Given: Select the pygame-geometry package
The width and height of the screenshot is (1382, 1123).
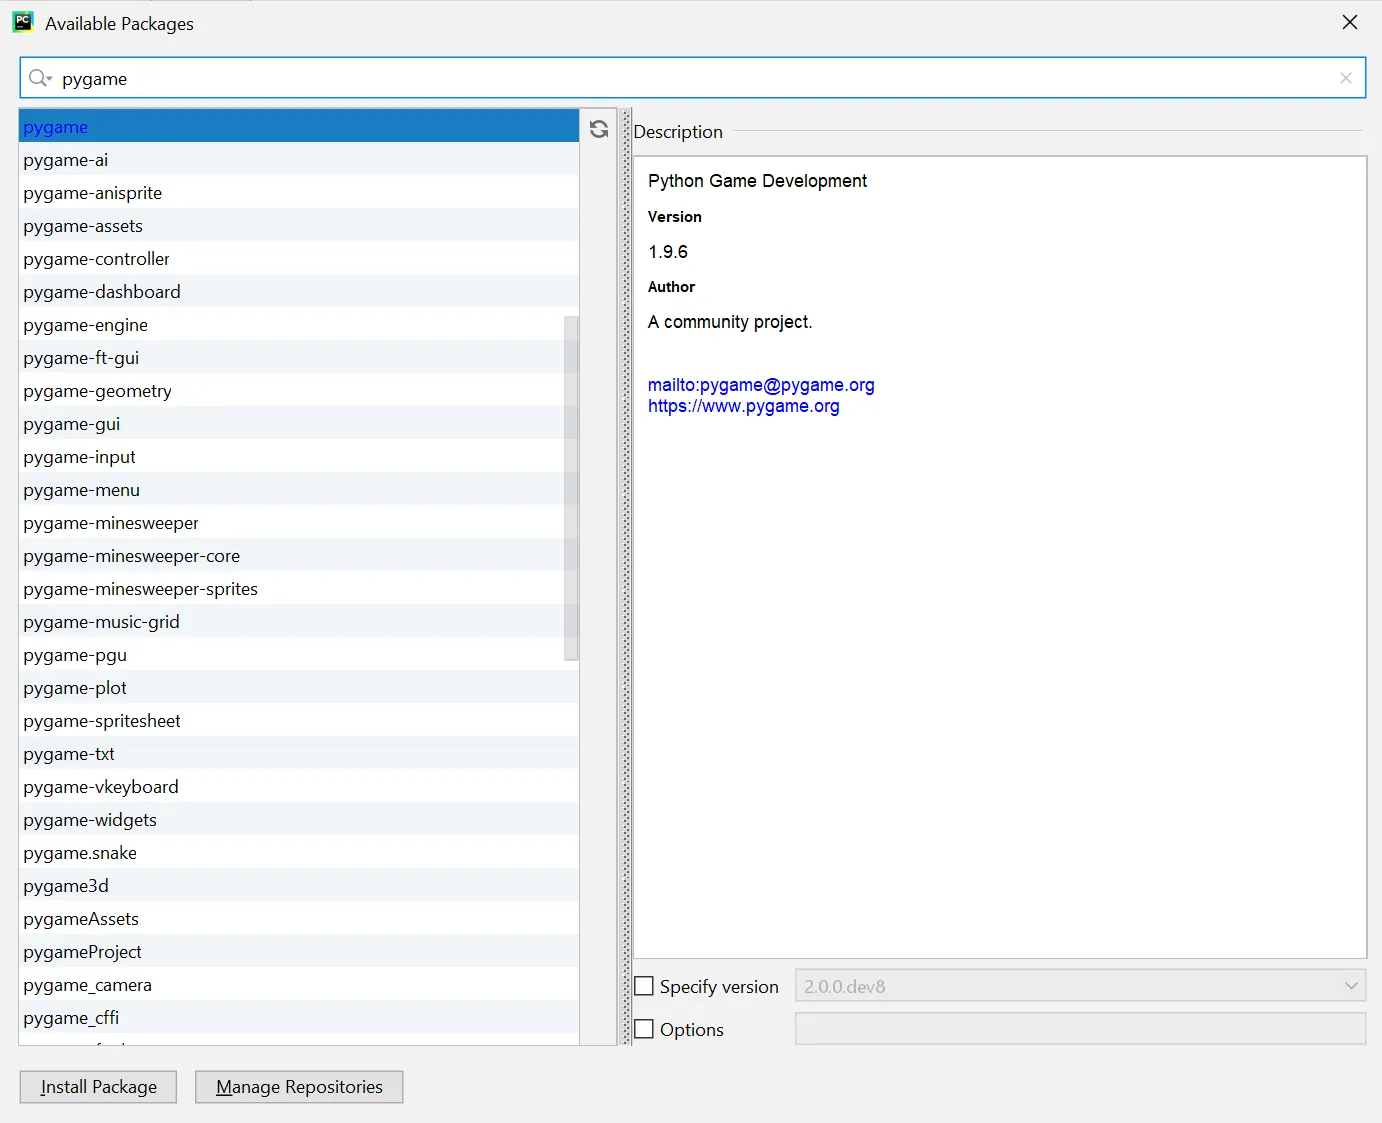Looking at the screenshot, I should point(299,391).
